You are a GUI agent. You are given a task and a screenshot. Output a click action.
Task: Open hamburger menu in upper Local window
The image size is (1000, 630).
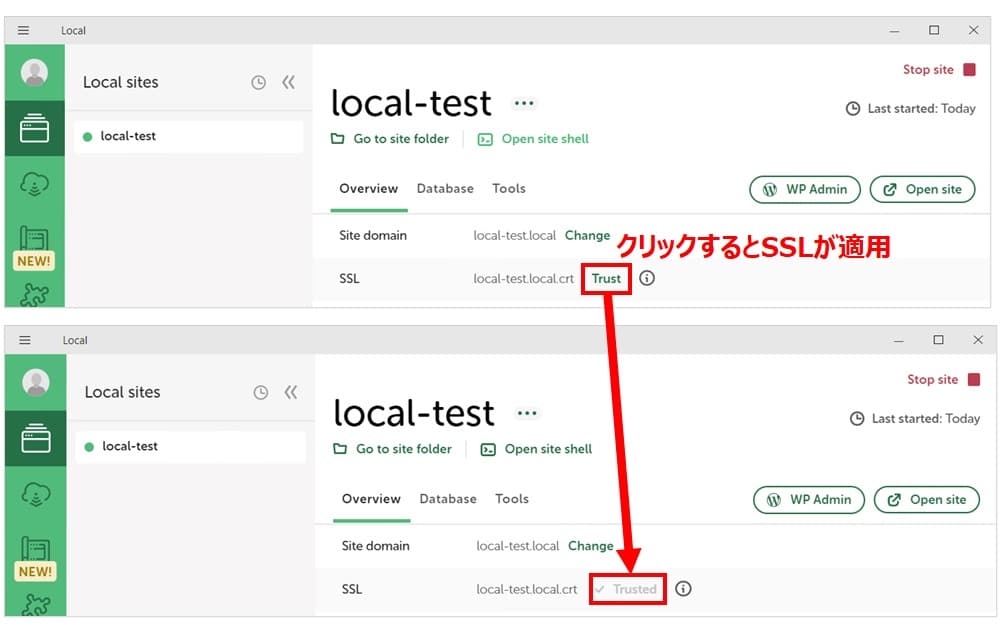(24, 31)
